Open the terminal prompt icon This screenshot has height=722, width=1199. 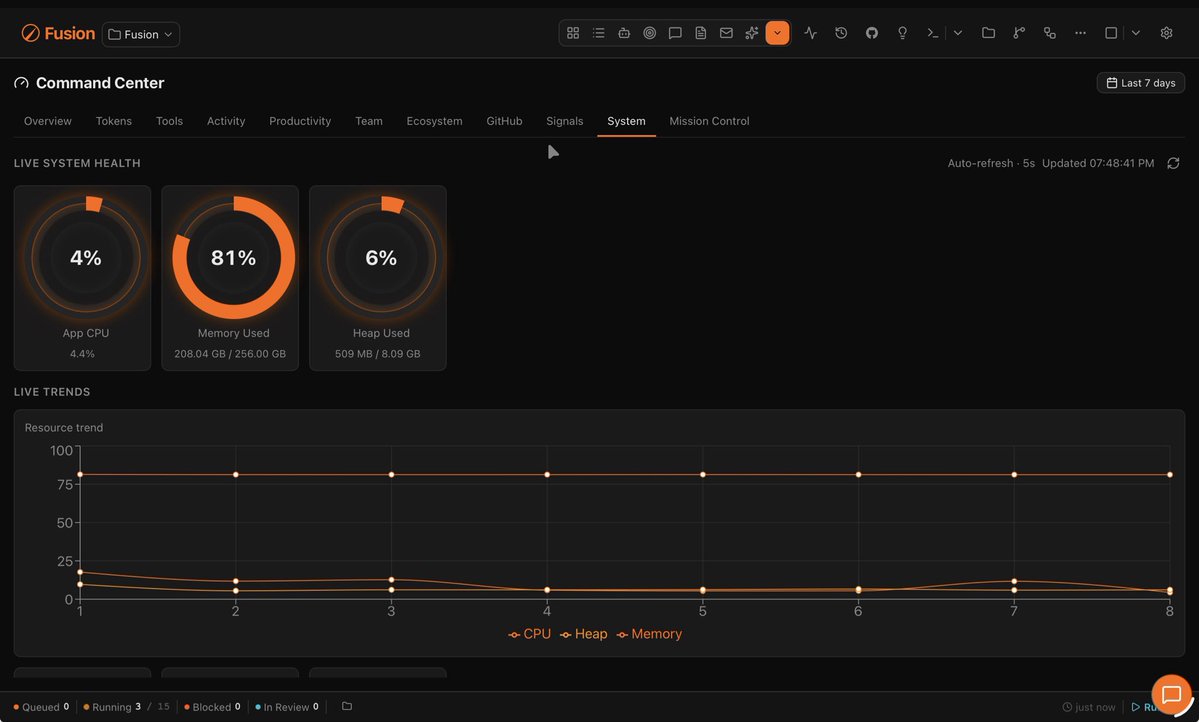[x=932, y=33]
